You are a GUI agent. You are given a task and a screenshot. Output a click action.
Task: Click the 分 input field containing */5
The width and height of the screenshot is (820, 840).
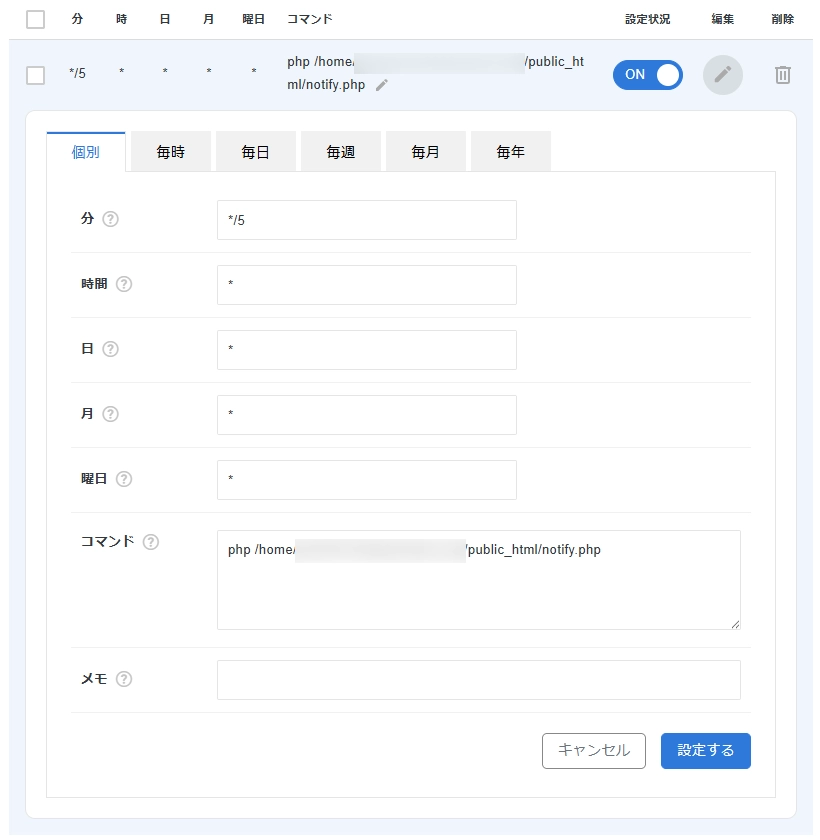[366, 220]
